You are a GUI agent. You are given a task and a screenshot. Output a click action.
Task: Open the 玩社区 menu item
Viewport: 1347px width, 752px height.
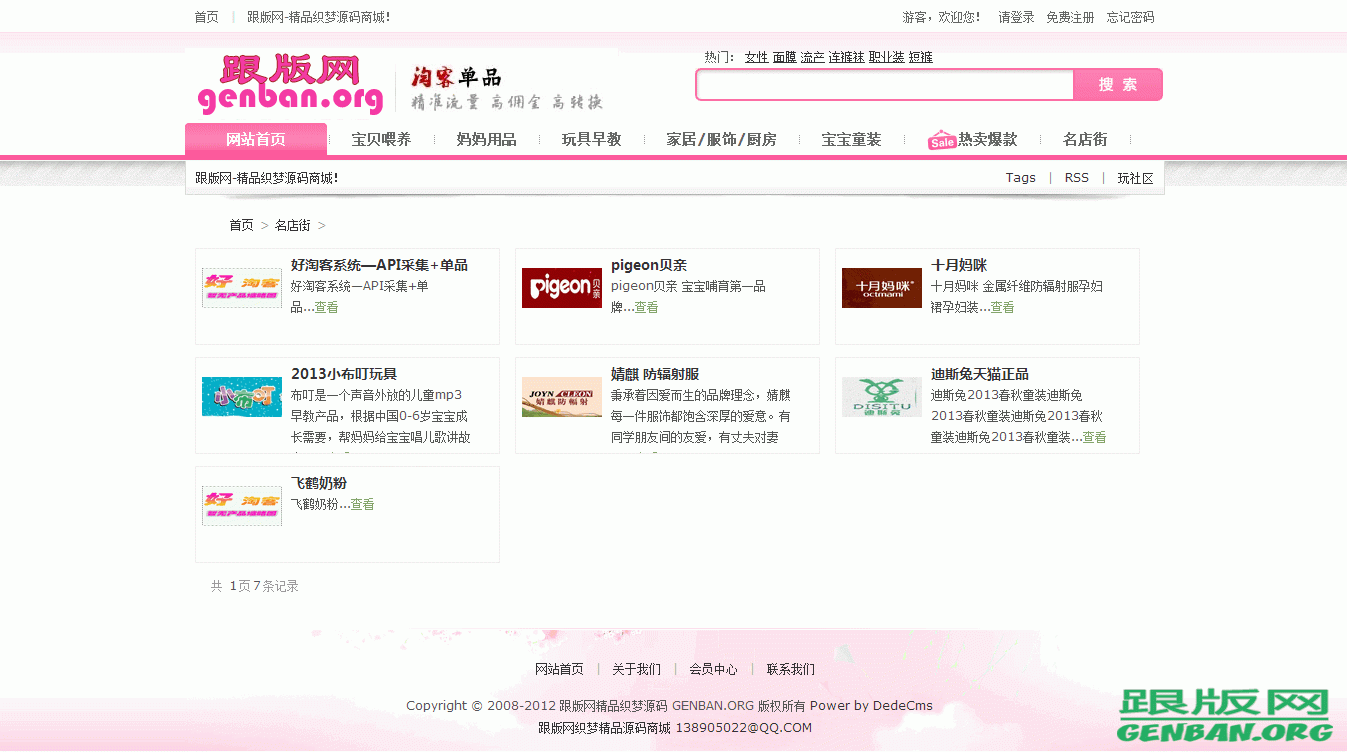point(1134,177)
